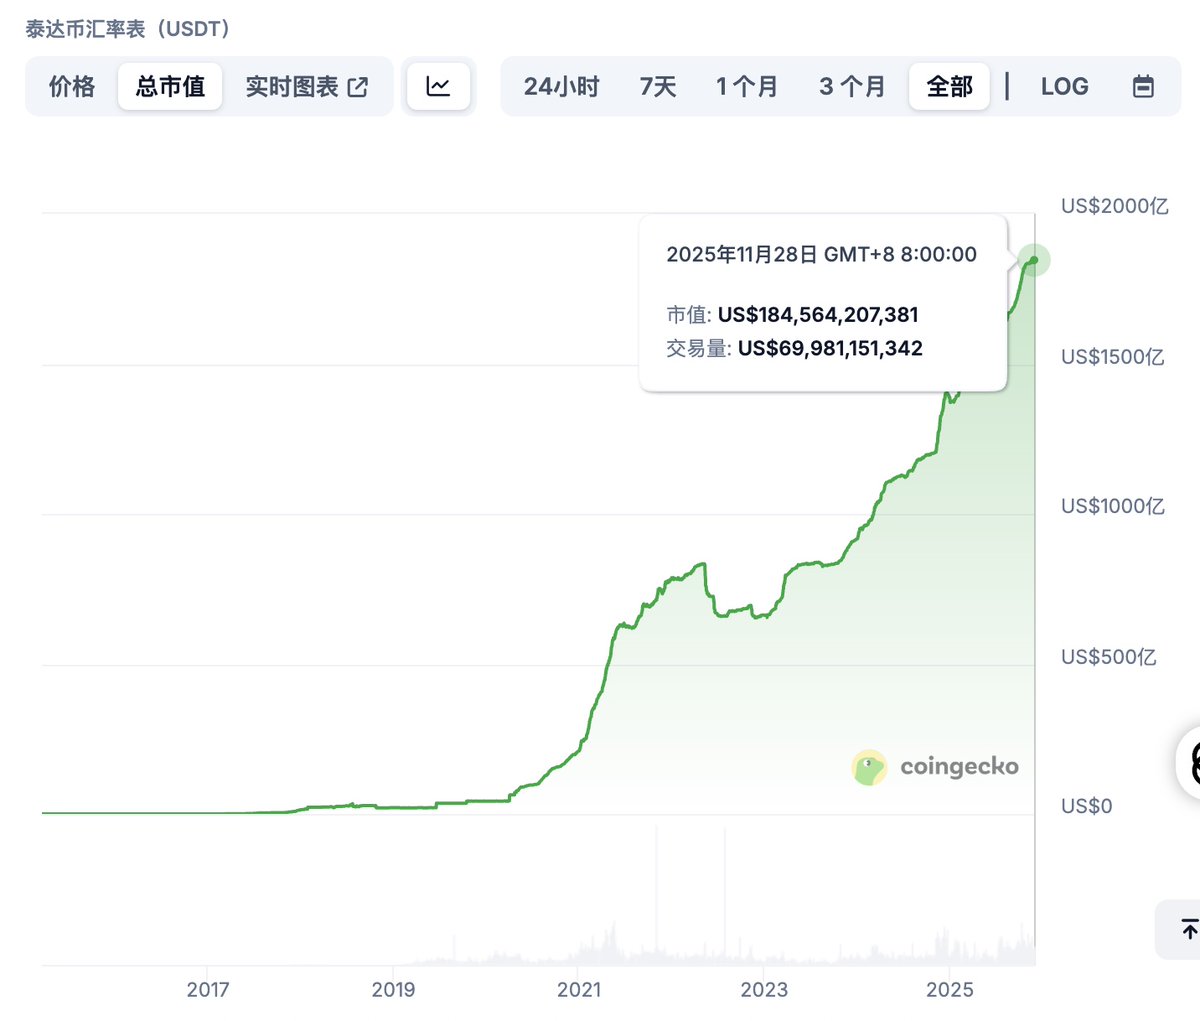
Task: Click the highlighted data point on the chart line
Action: click(1034, 260)
